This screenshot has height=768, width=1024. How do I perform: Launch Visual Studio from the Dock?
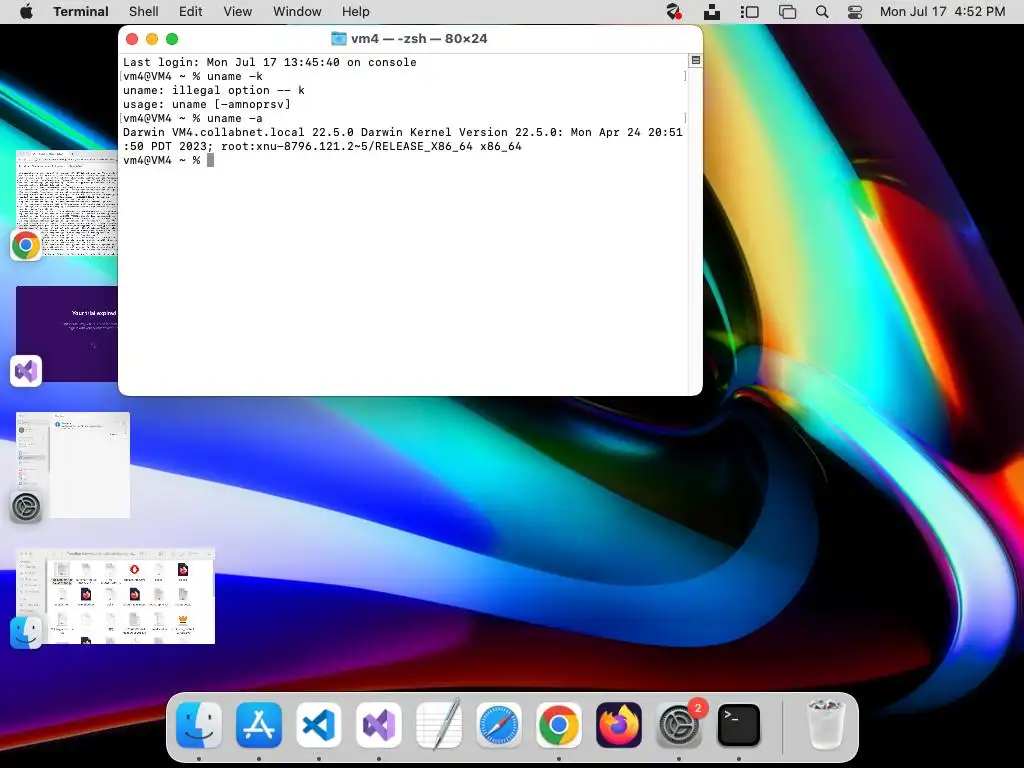coord(379,725)
